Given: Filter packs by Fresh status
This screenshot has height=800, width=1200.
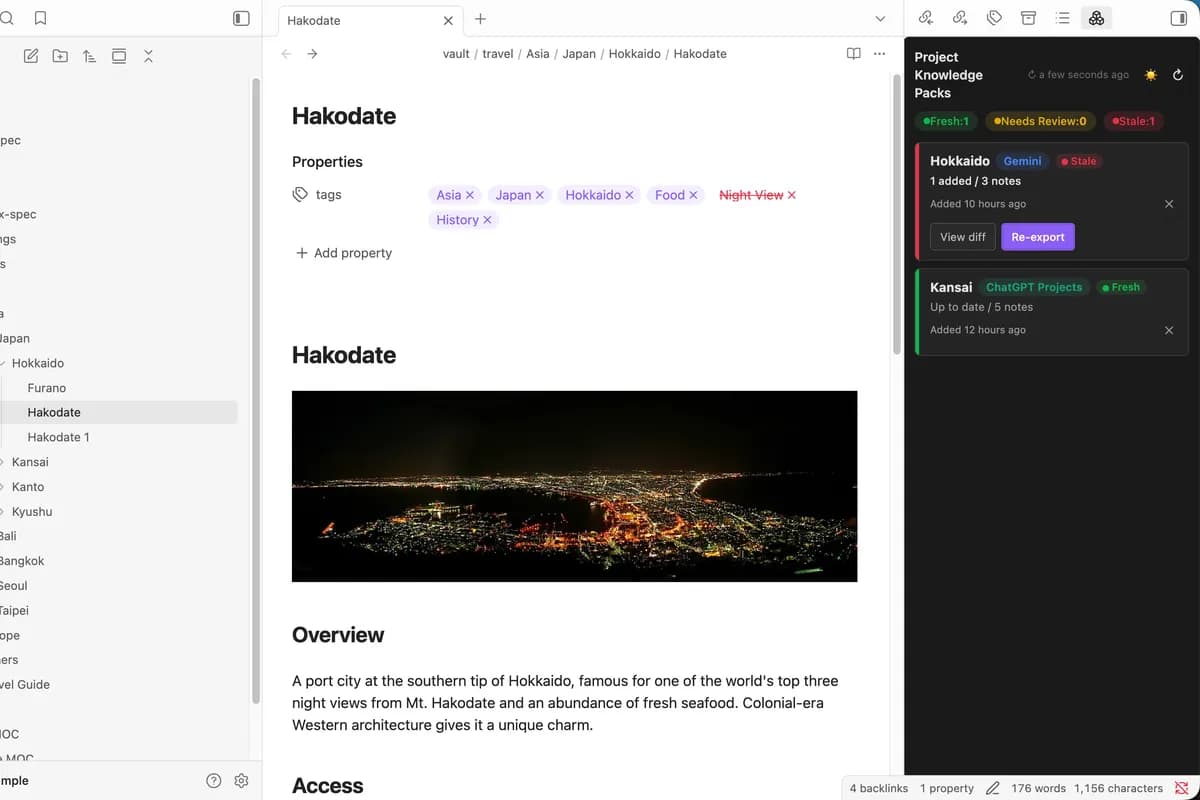Looking at the screenshot, I should pos(946,121).
